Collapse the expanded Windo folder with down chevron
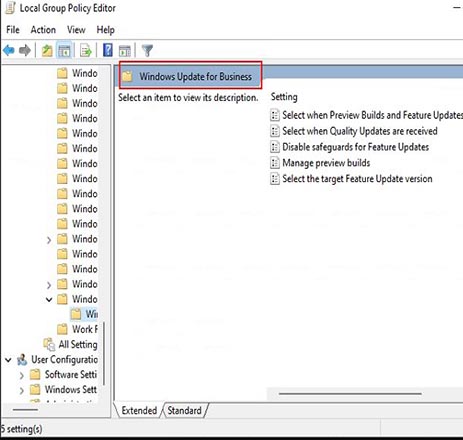This screenshot has width=463, height=440. [x=49, y=299]
